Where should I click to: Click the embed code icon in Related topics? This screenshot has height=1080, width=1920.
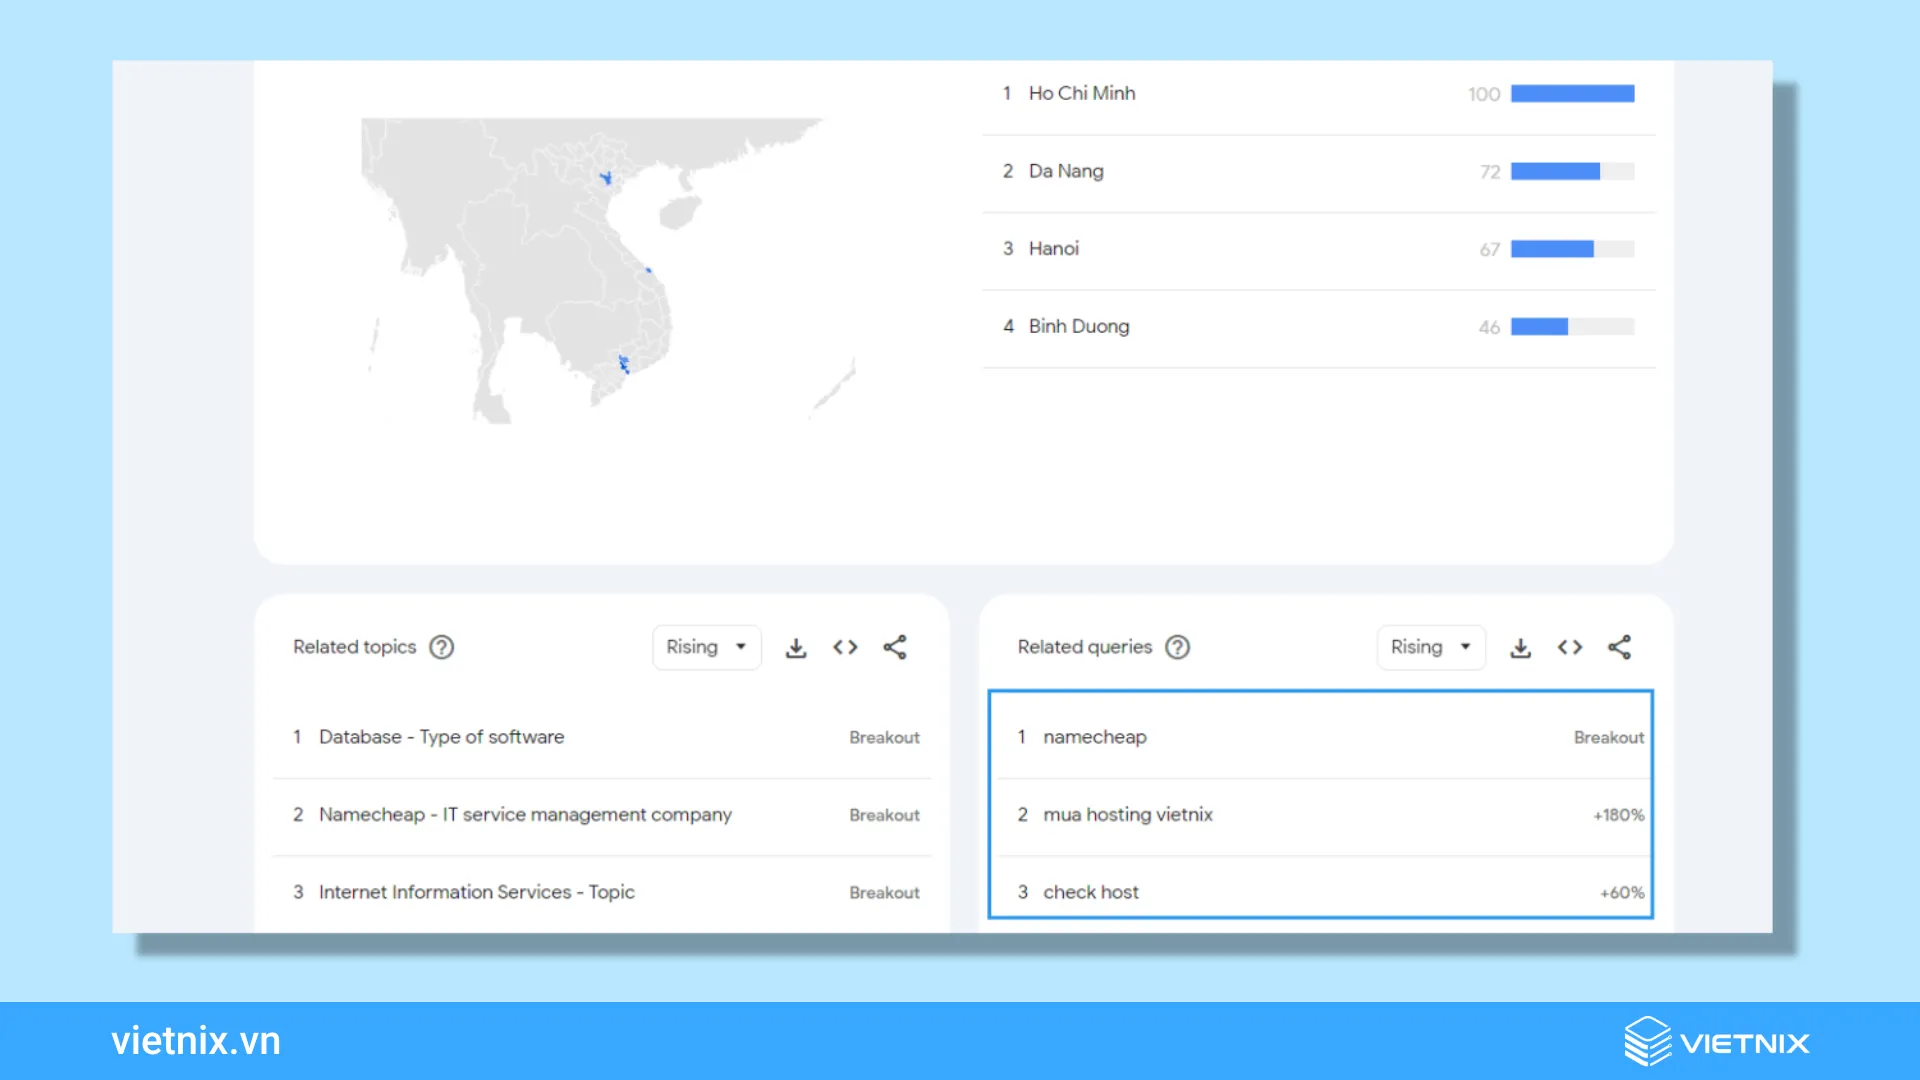(x=845, y=646)
